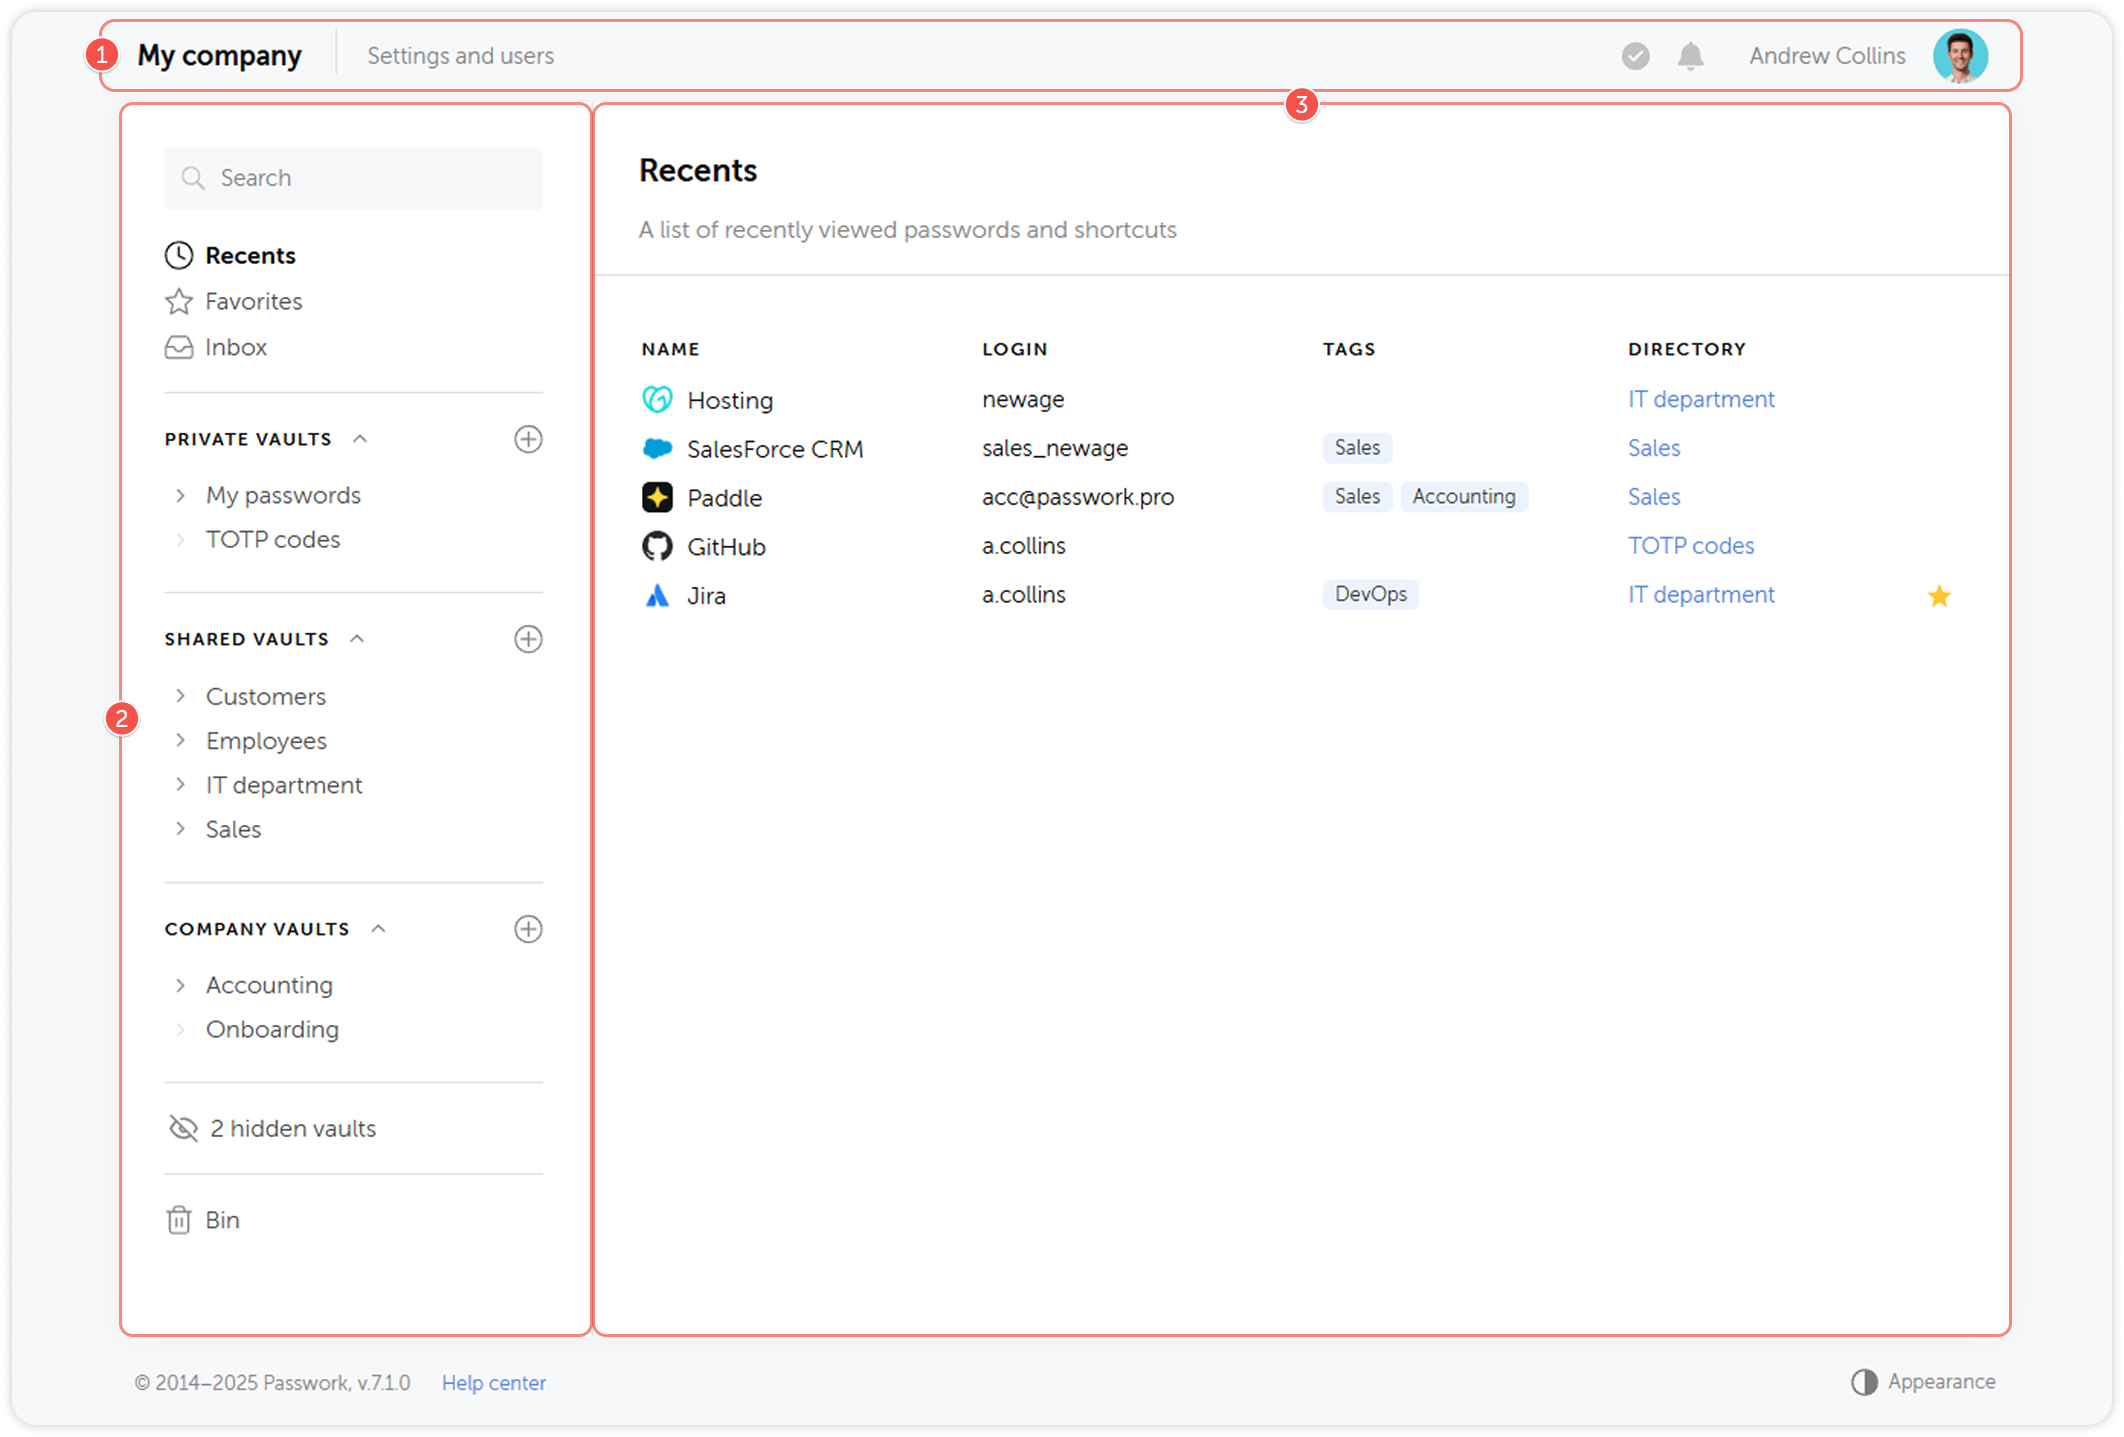The height and width of the screenshot is (1437, 2124).
Task: Click the Search field
Action: pyautogui.click(x=353, y=178)
